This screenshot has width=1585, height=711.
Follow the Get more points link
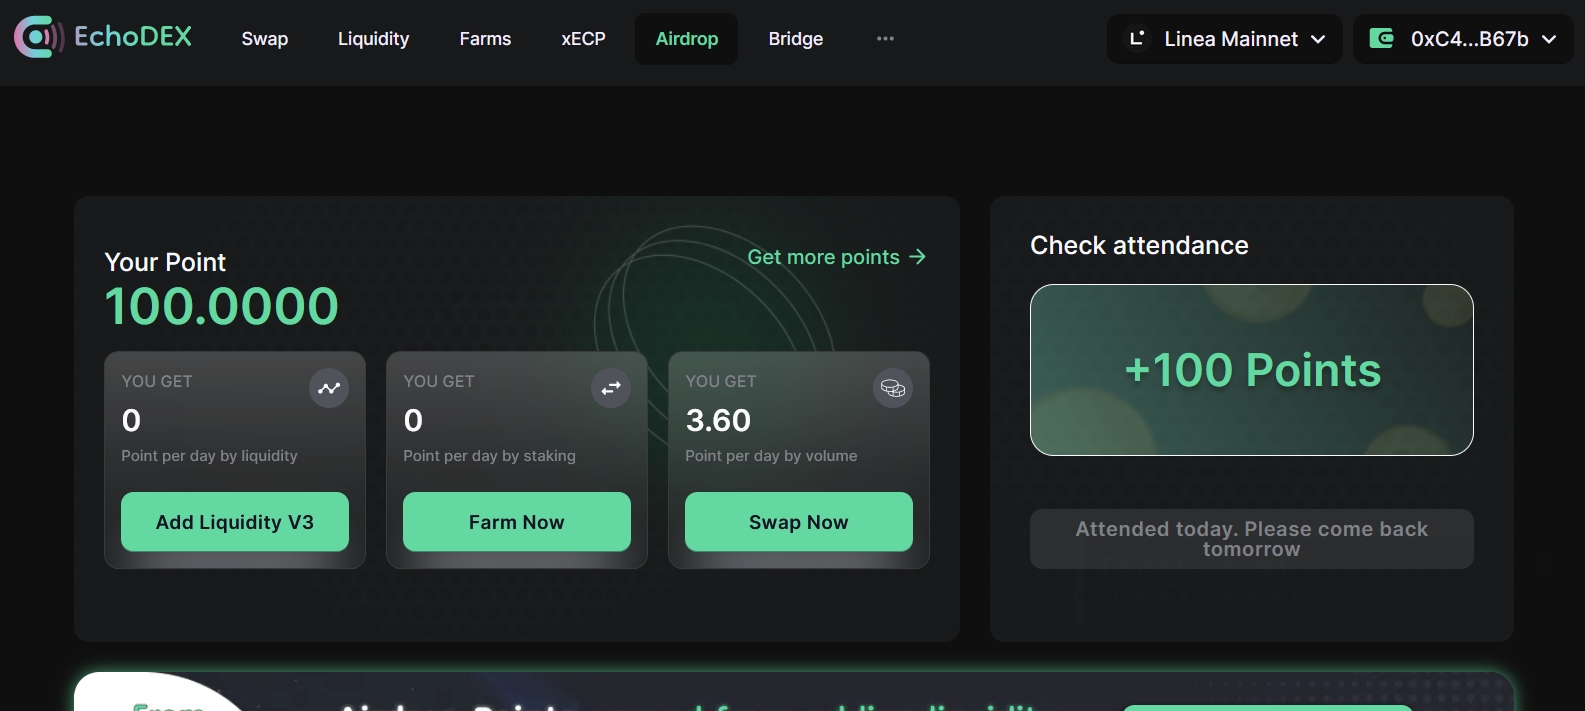pyautogui.click(x=823, y=257)
